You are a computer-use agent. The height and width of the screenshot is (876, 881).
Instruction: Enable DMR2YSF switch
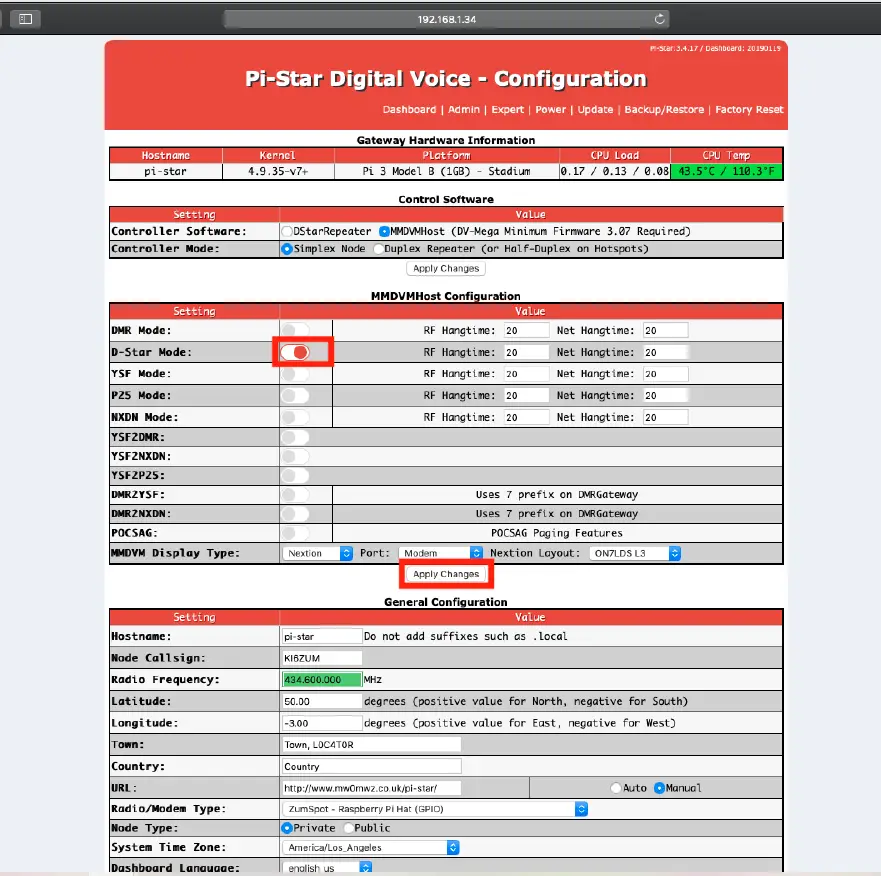pos(295,494)
